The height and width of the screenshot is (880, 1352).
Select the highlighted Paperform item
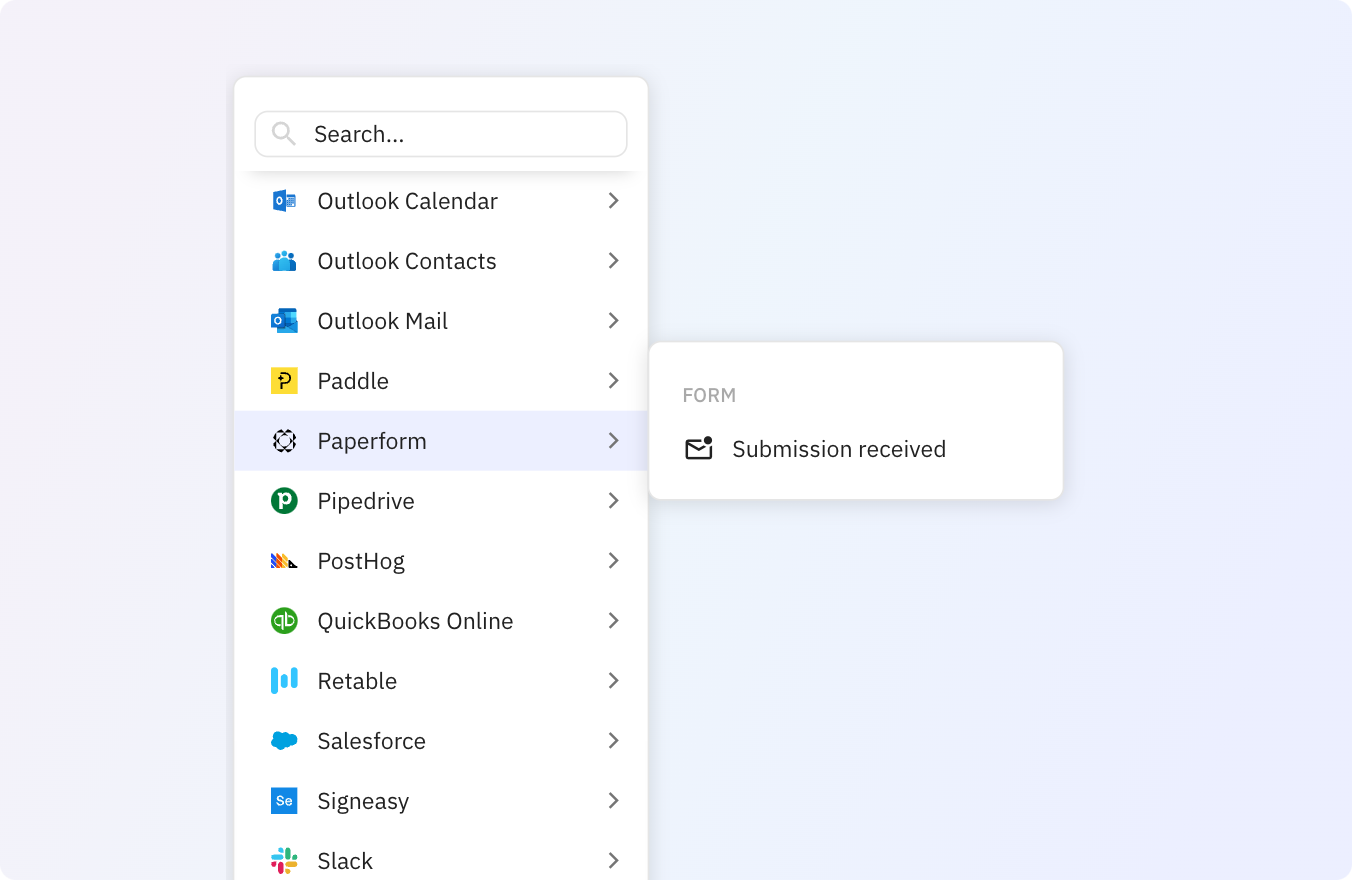[441, 441]
